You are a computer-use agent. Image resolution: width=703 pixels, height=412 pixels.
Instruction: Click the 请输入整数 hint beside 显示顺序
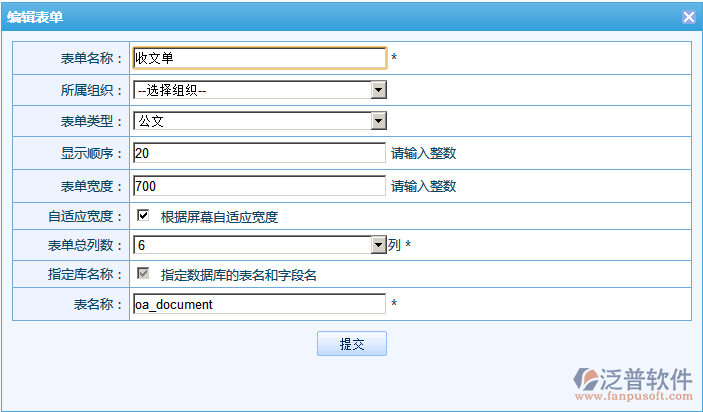[x=424, y=154]
